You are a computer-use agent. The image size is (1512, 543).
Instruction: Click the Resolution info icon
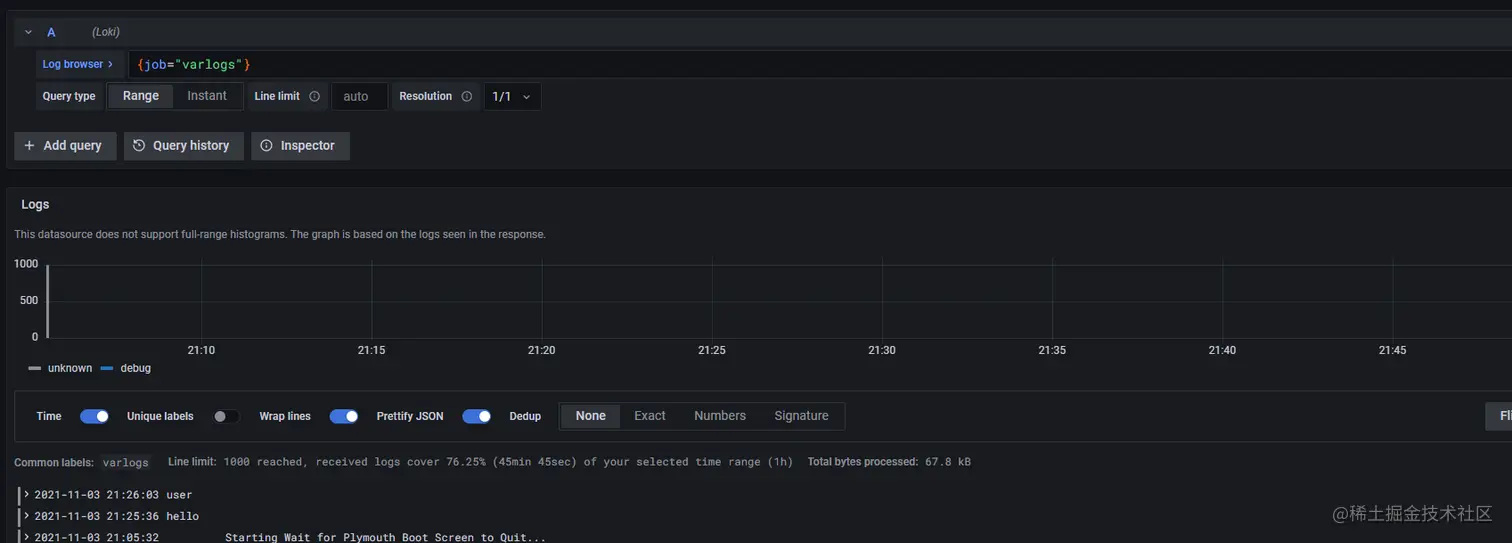465,97
